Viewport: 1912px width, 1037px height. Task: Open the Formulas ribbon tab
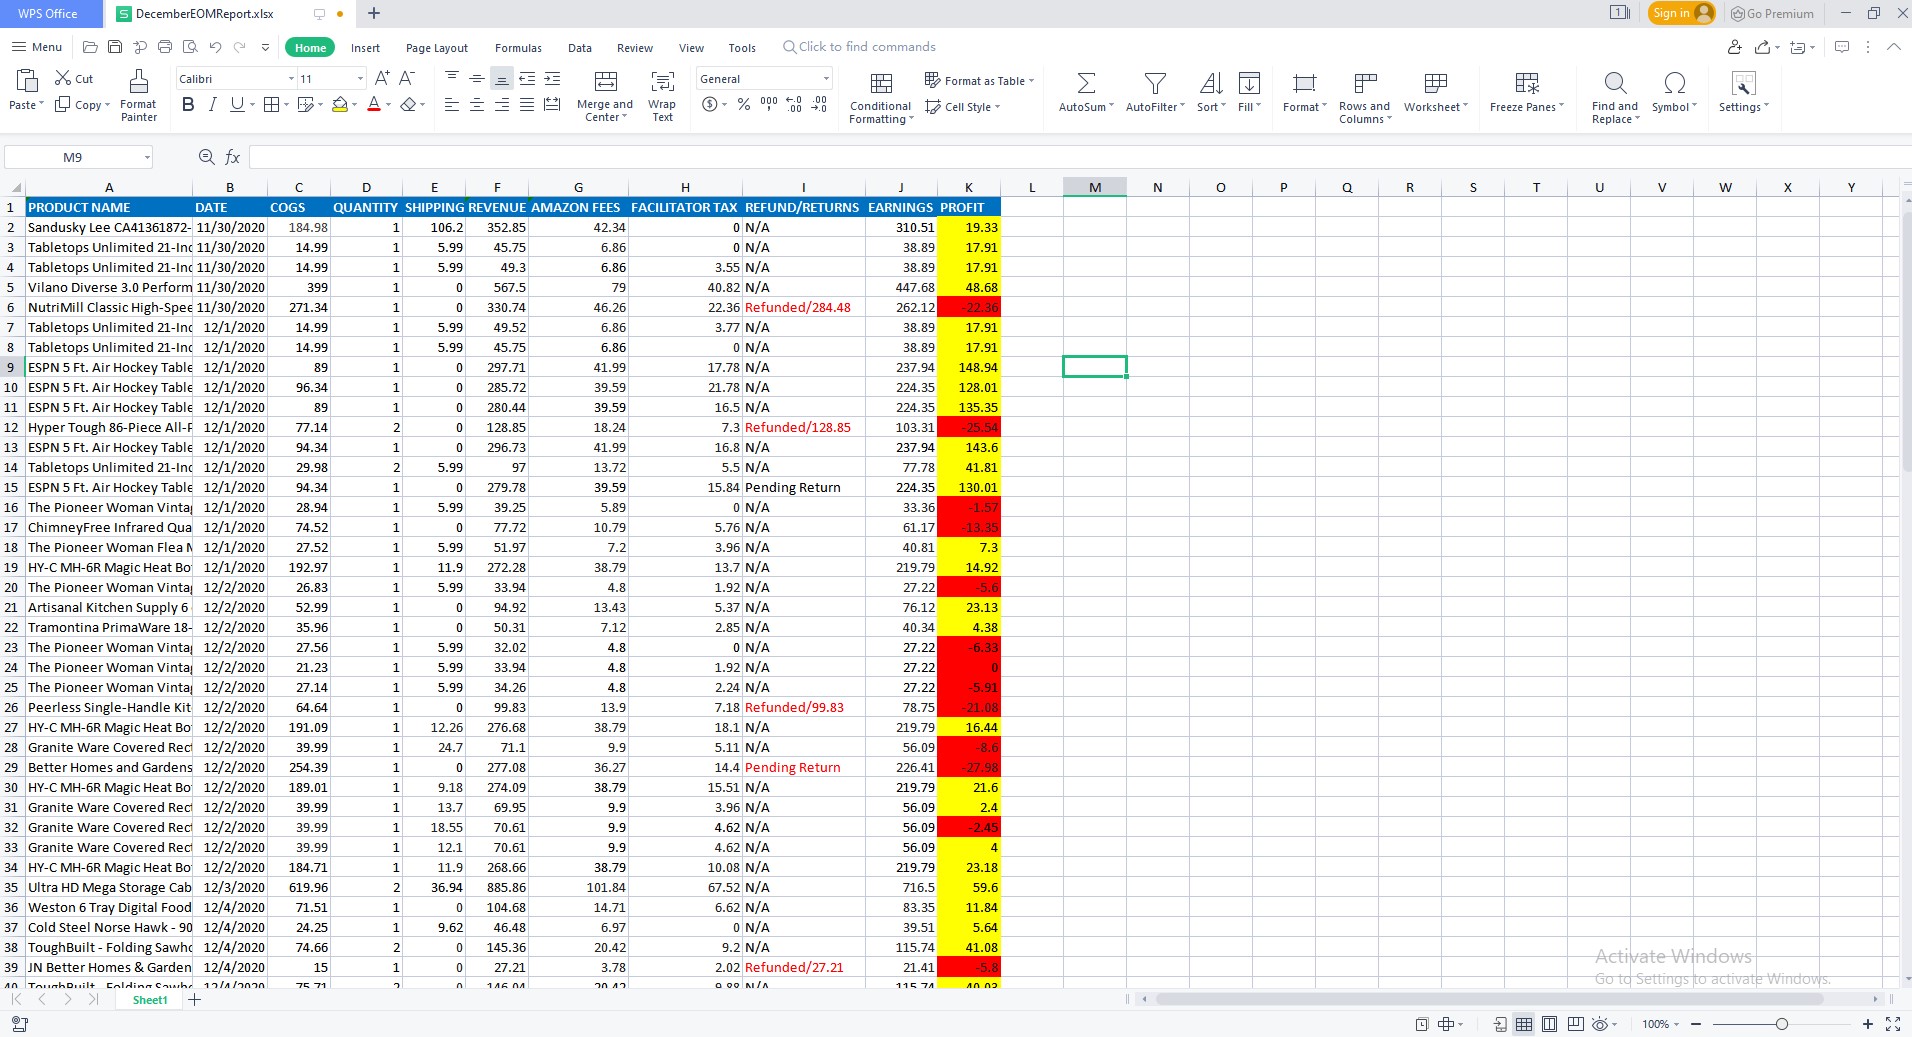pyautogui.click(x=518, y=48)
